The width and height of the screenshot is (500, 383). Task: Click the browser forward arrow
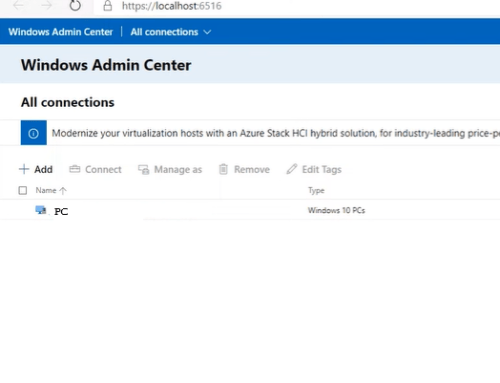point(47,6)
